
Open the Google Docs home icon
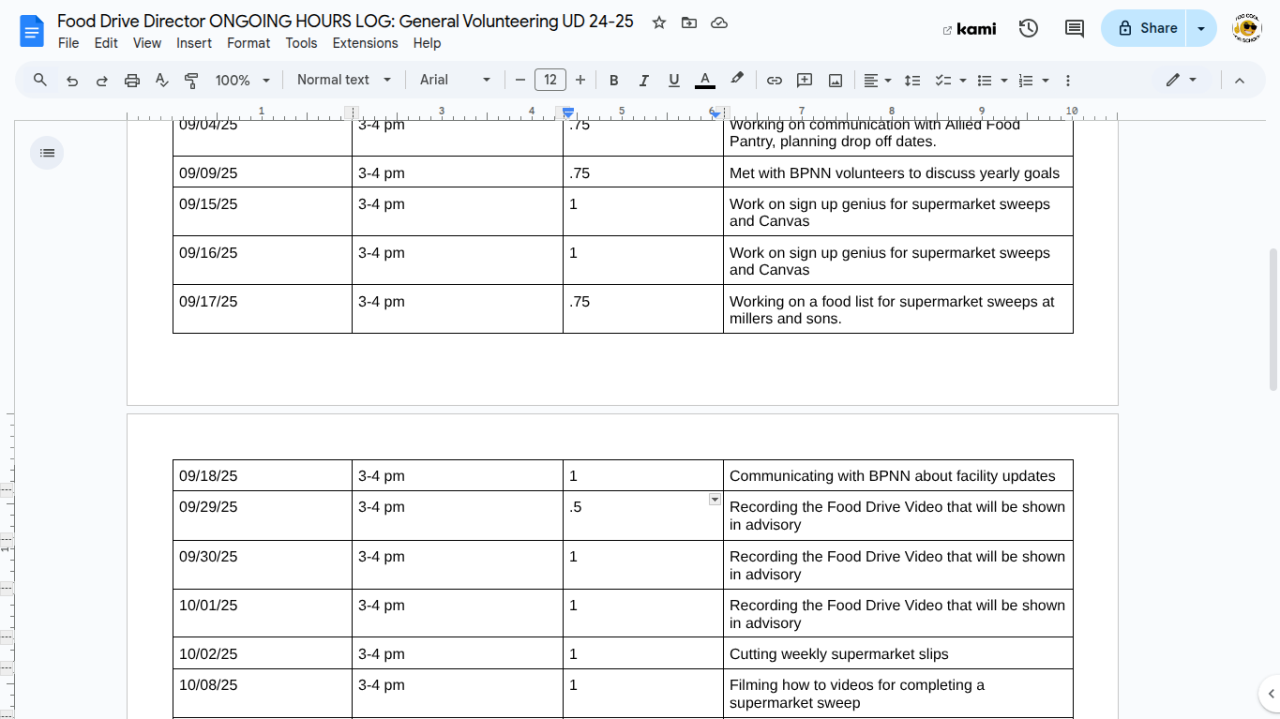click(x=32, y=31)
